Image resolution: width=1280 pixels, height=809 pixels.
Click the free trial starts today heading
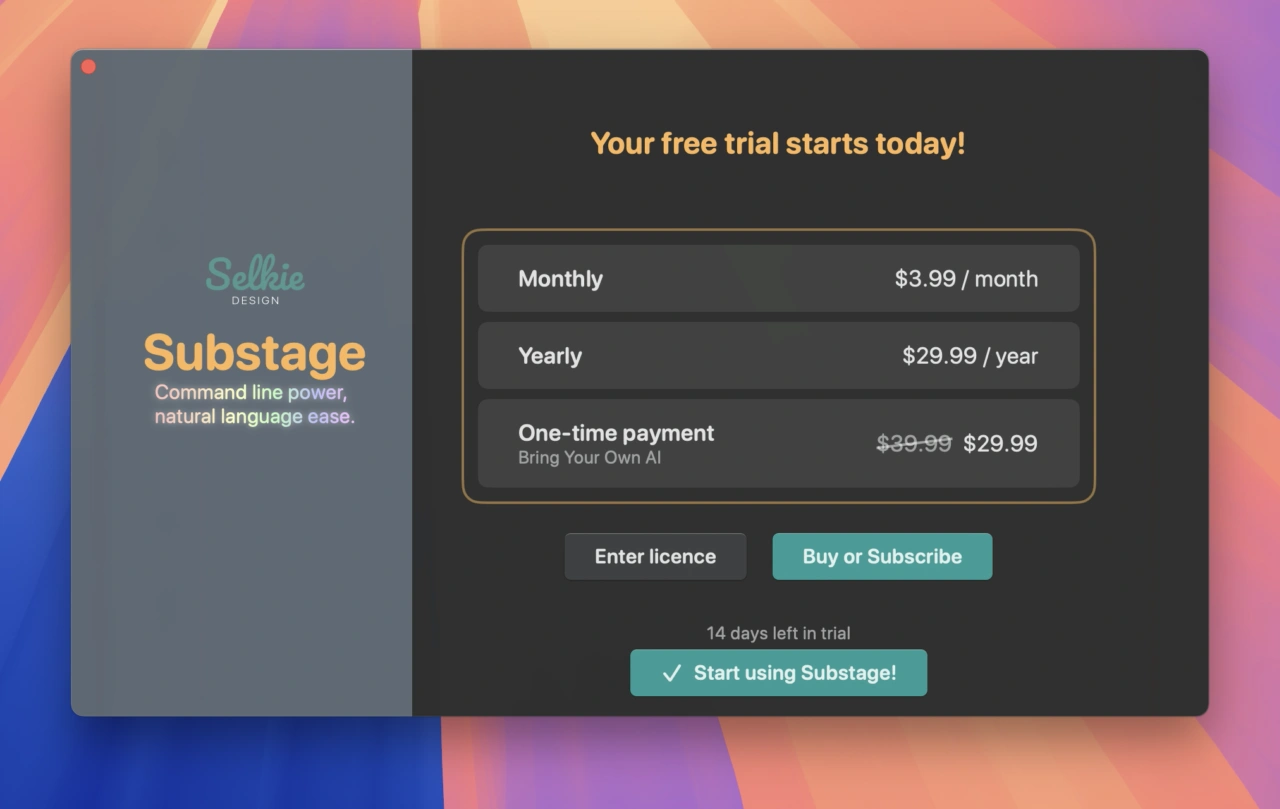778,143
